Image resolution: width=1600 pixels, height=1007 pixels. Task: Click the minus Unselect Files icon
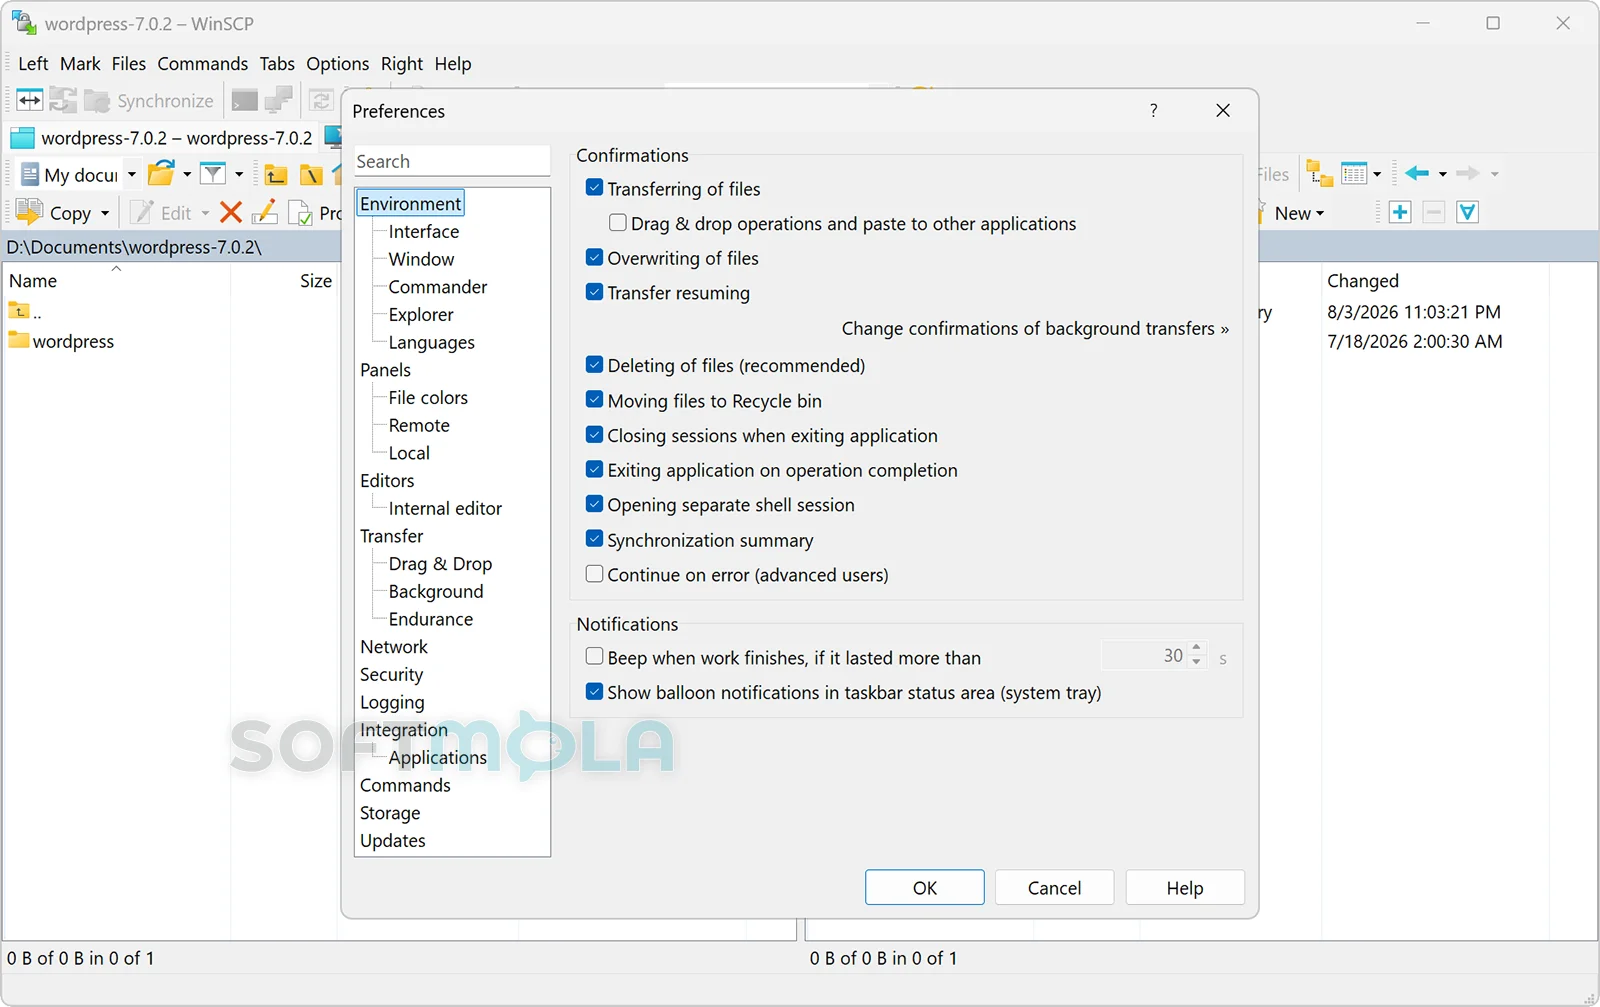pyautogui.click(x=1434, y=212)
